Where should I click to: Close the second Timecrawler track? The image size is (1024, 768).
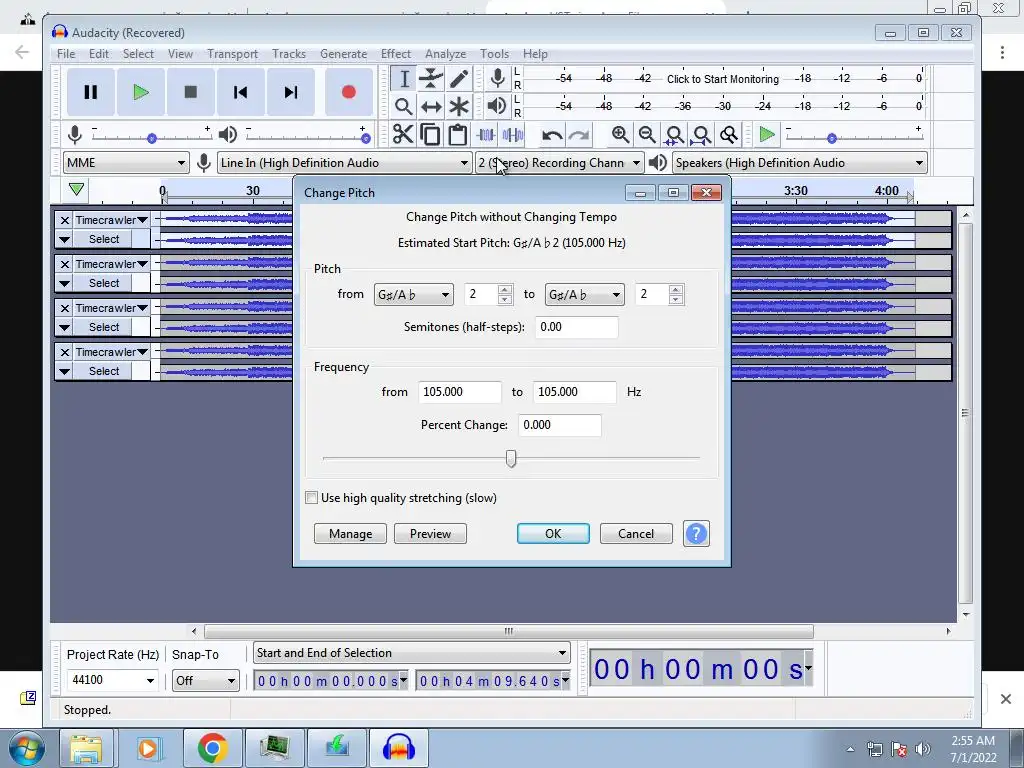[64, 264]
